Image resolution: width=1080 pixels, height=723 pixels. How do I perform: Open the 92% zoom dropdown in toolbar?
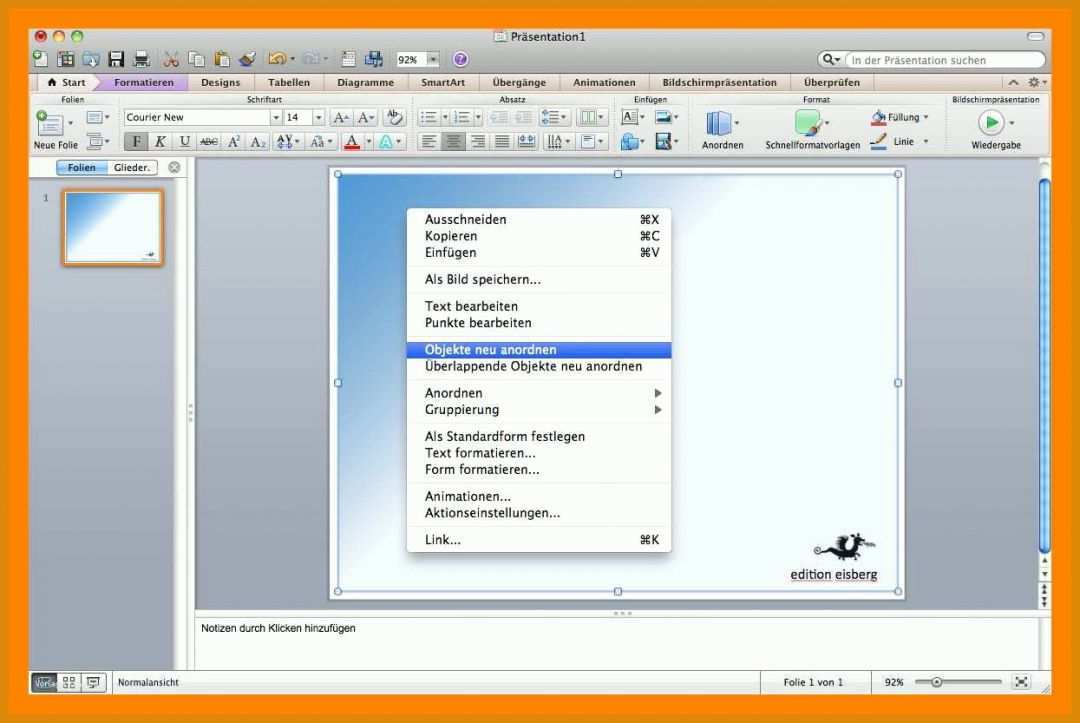point(433,60)
